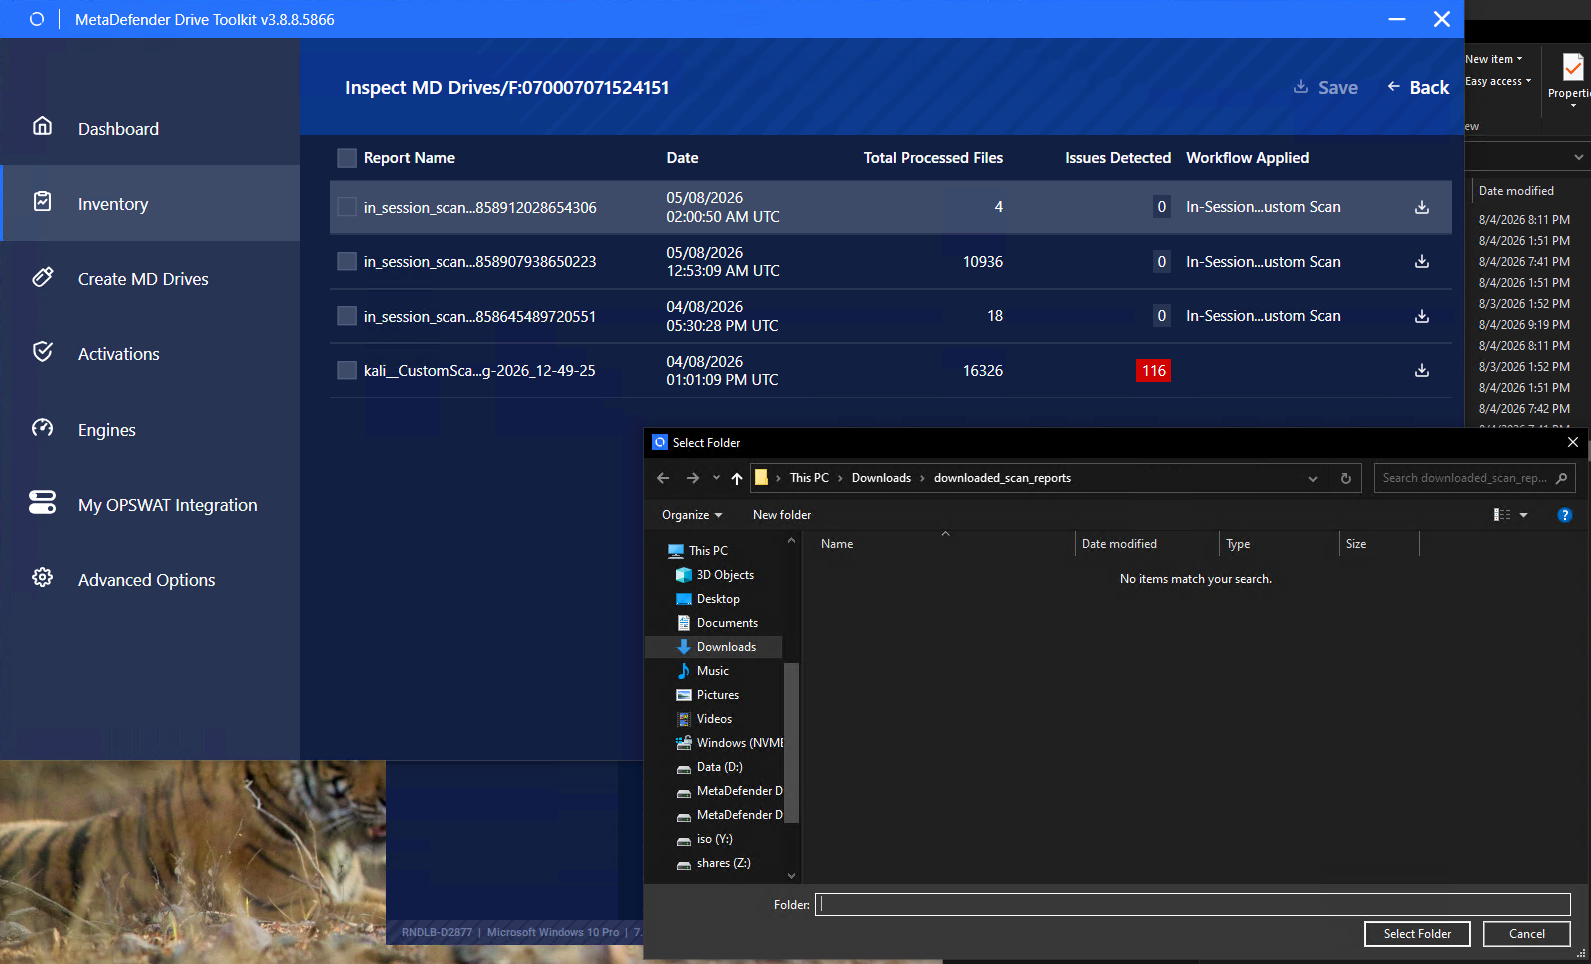Image resolution: width=1591 pixels, height=964 pixels.
Task: Select iso (Y:) drive in tree
Action: [714, 839]
